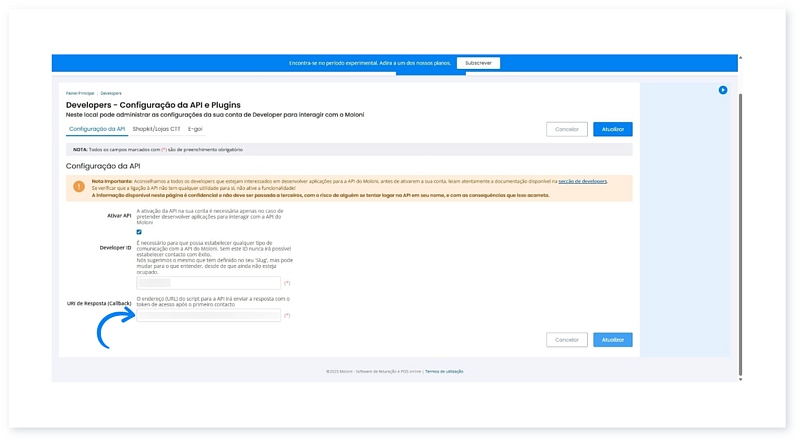Image resolution: width=800 pixels, height=442 pixels.
Task: Click the orange warning icon in notice
Action: 78,186
